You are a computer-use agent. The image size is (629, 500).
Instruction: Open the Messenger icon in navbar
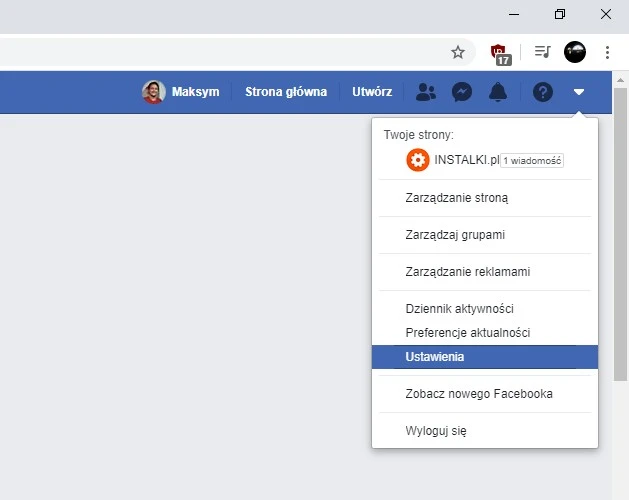pos(461,92)
